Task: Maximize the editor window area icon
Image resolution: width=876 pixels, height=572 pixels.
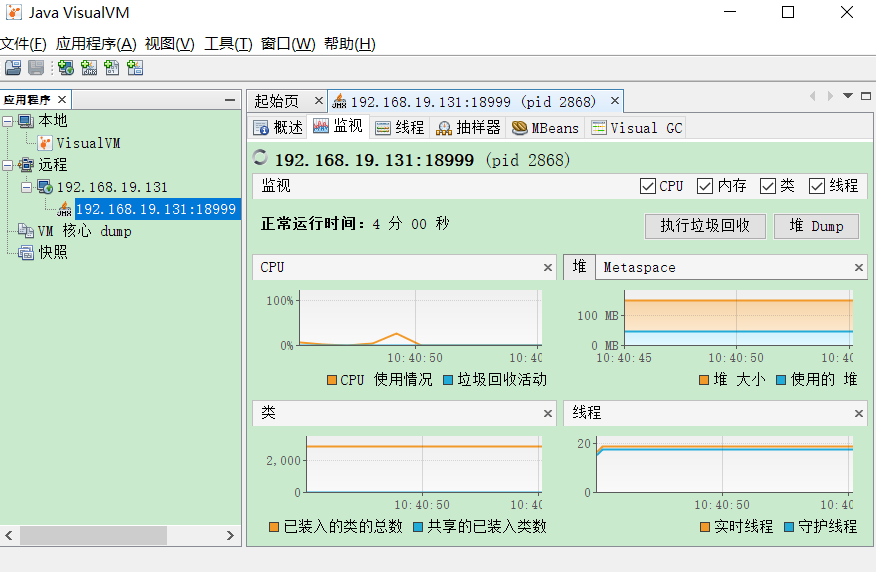Action: point(866,96)
